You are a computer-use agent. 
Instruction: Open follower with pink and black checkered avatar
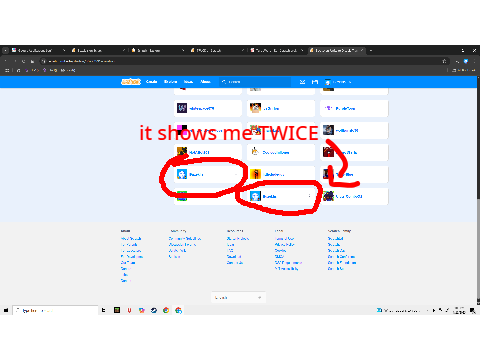click(x=208, y=130)
